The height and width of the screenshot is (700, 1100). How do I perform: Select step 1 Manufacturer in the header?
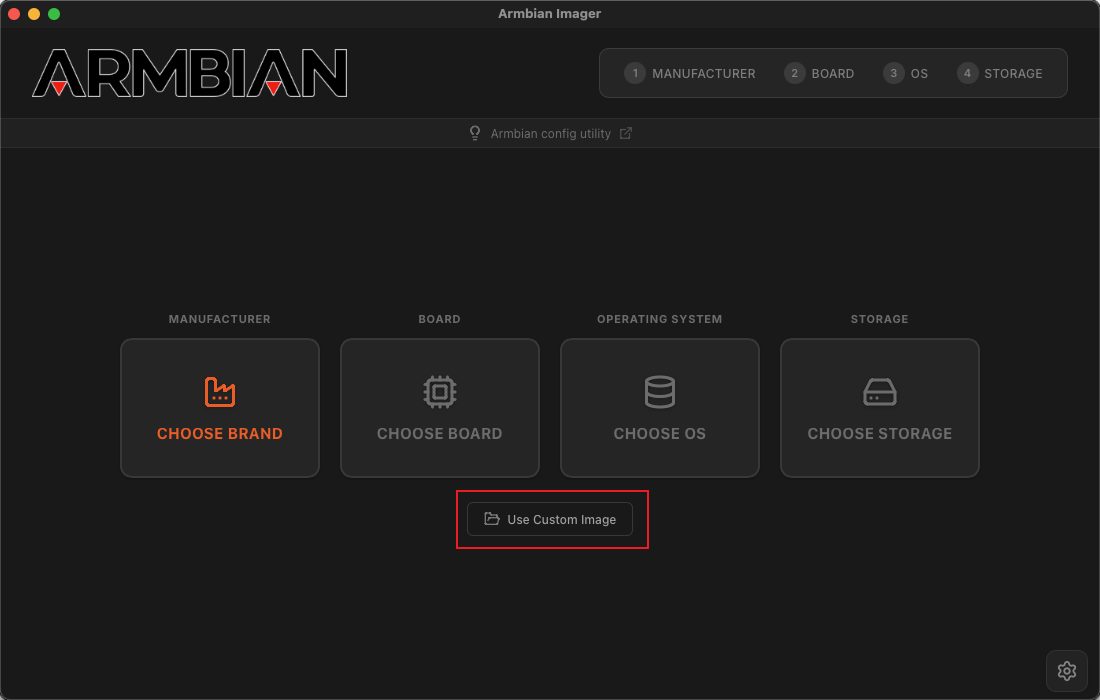pyautogui.click(x=690, y=73)
